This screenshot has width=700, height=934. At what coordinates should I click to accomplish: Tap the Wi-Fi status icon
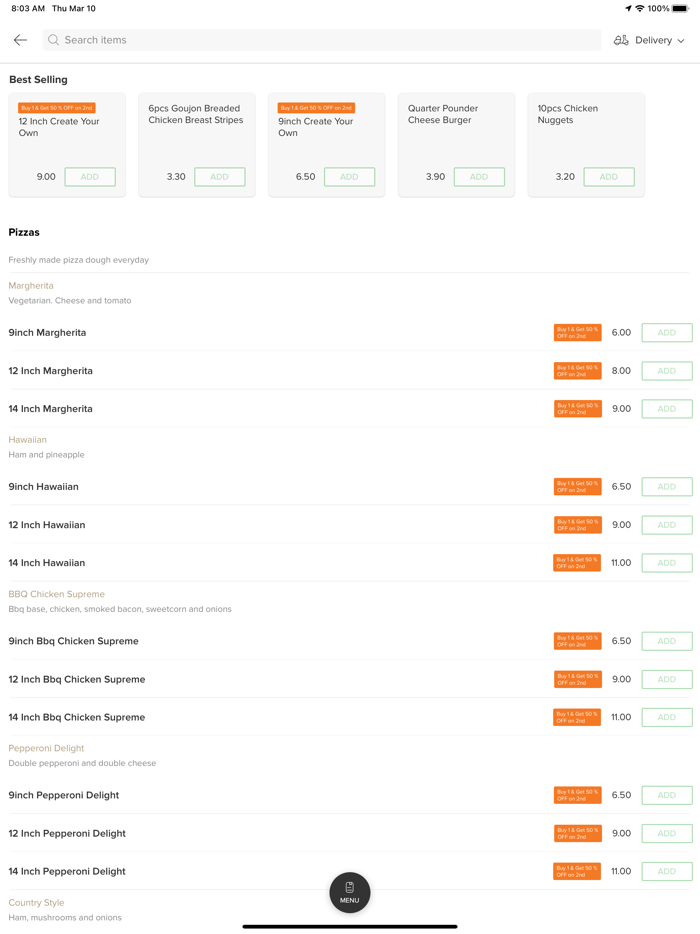(640, 9)
